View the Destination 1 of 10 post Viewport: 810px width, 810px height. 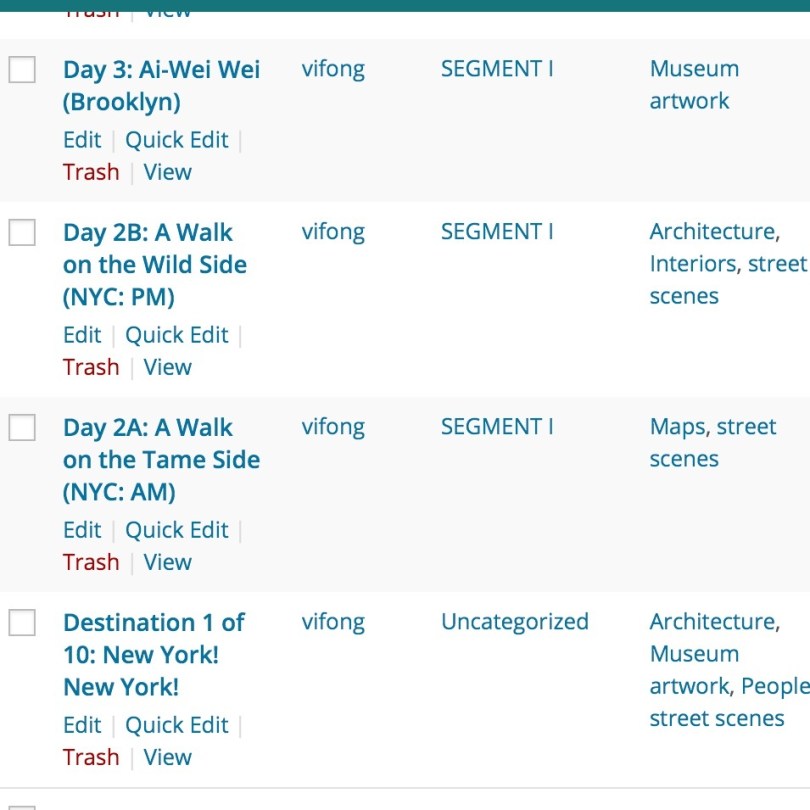coord(167,757)
